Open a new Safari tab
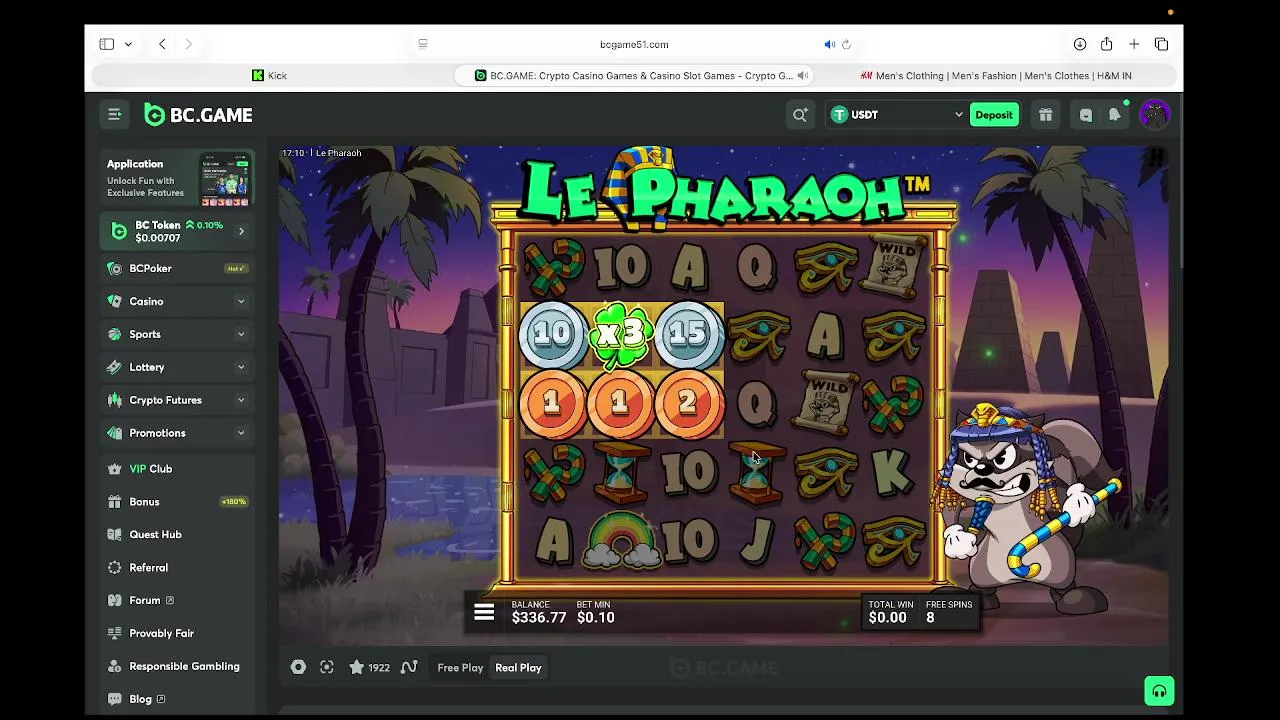This screenshot has width=1280, height=720. point(1134,44)
